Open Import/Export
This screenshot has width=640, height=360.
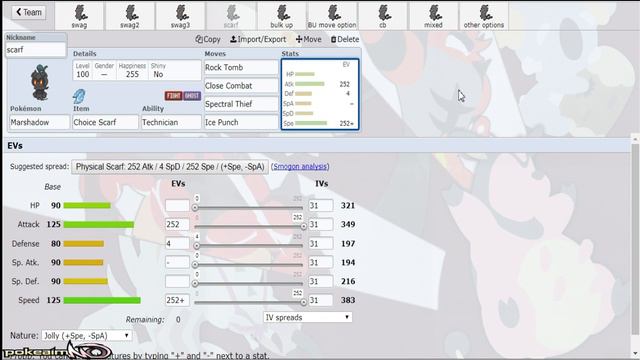click(x=258, y=39)
